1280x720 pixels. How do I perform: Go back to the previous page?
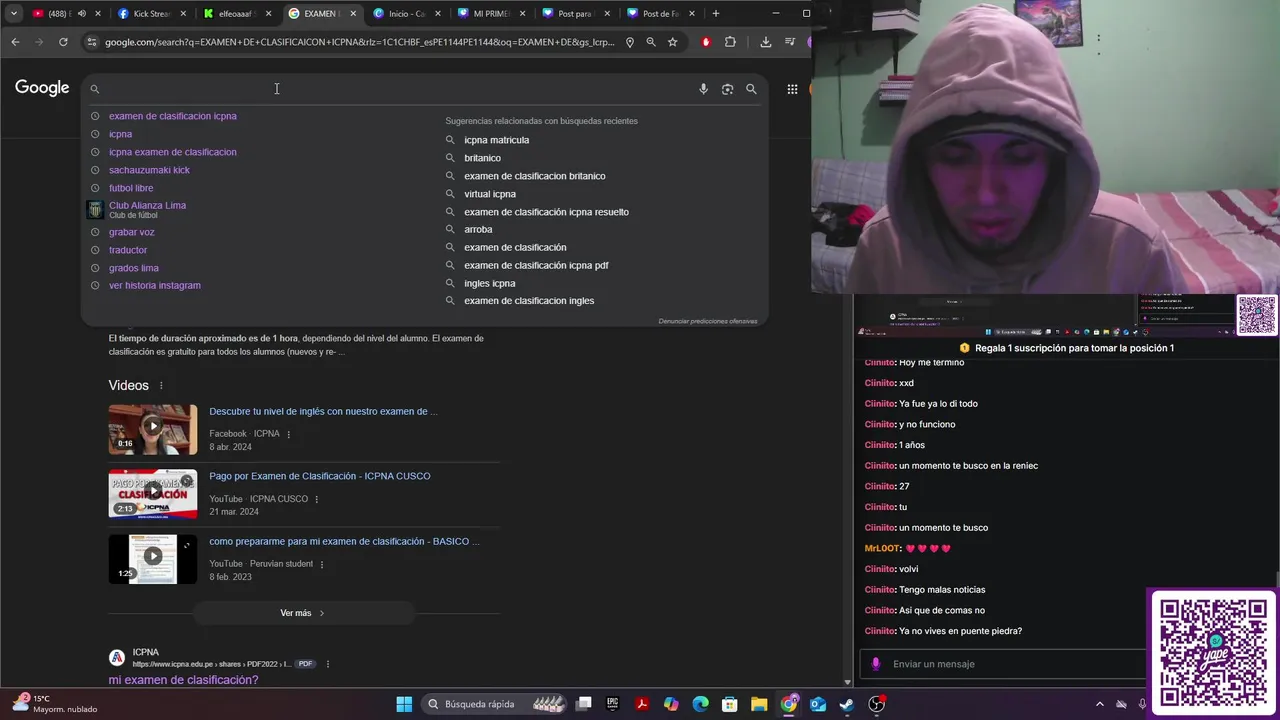tap(15, 42)
